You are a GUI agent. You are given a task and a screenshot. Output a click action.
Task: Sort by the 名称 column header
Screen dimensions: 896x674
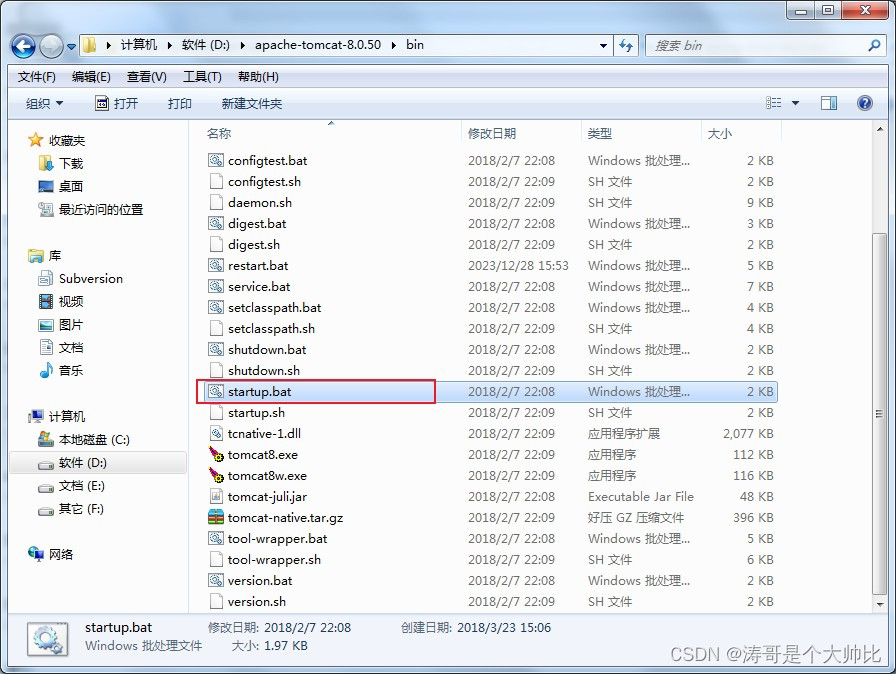219,133
